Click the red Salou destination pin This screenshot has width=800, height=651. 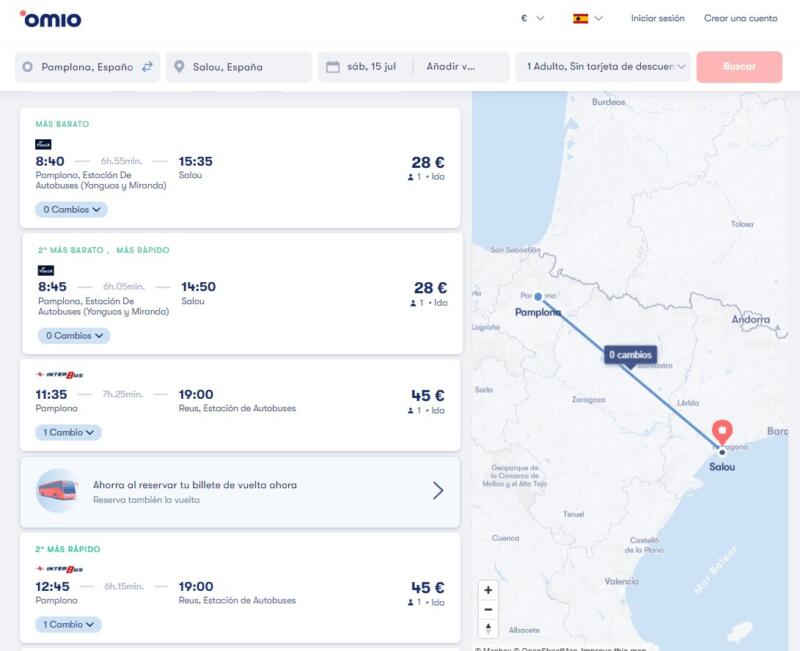[x=722, y=432]
